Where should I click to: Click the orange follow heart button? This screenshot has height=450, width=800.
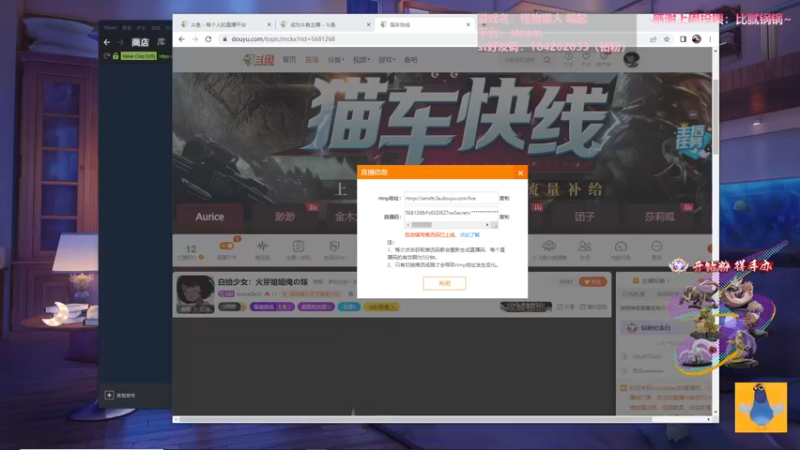(592, 282)
